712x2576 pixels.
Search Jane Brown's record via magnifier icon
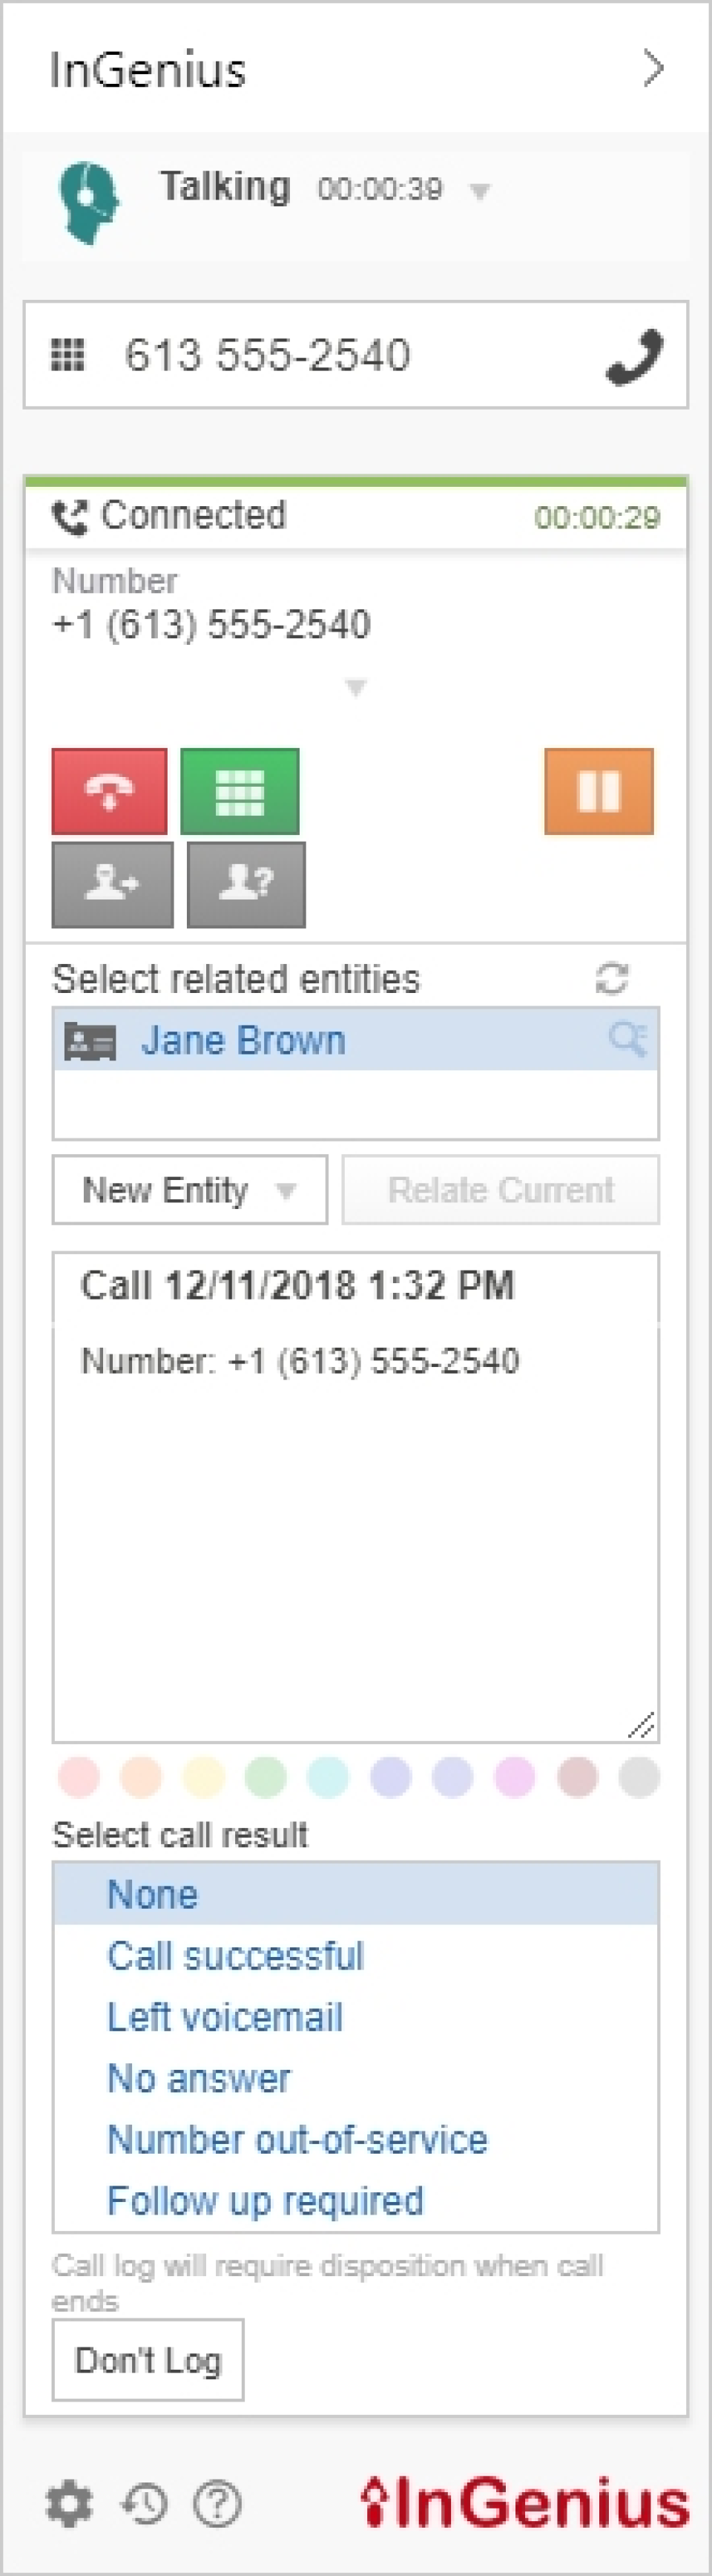click(x=628, y=1040)
